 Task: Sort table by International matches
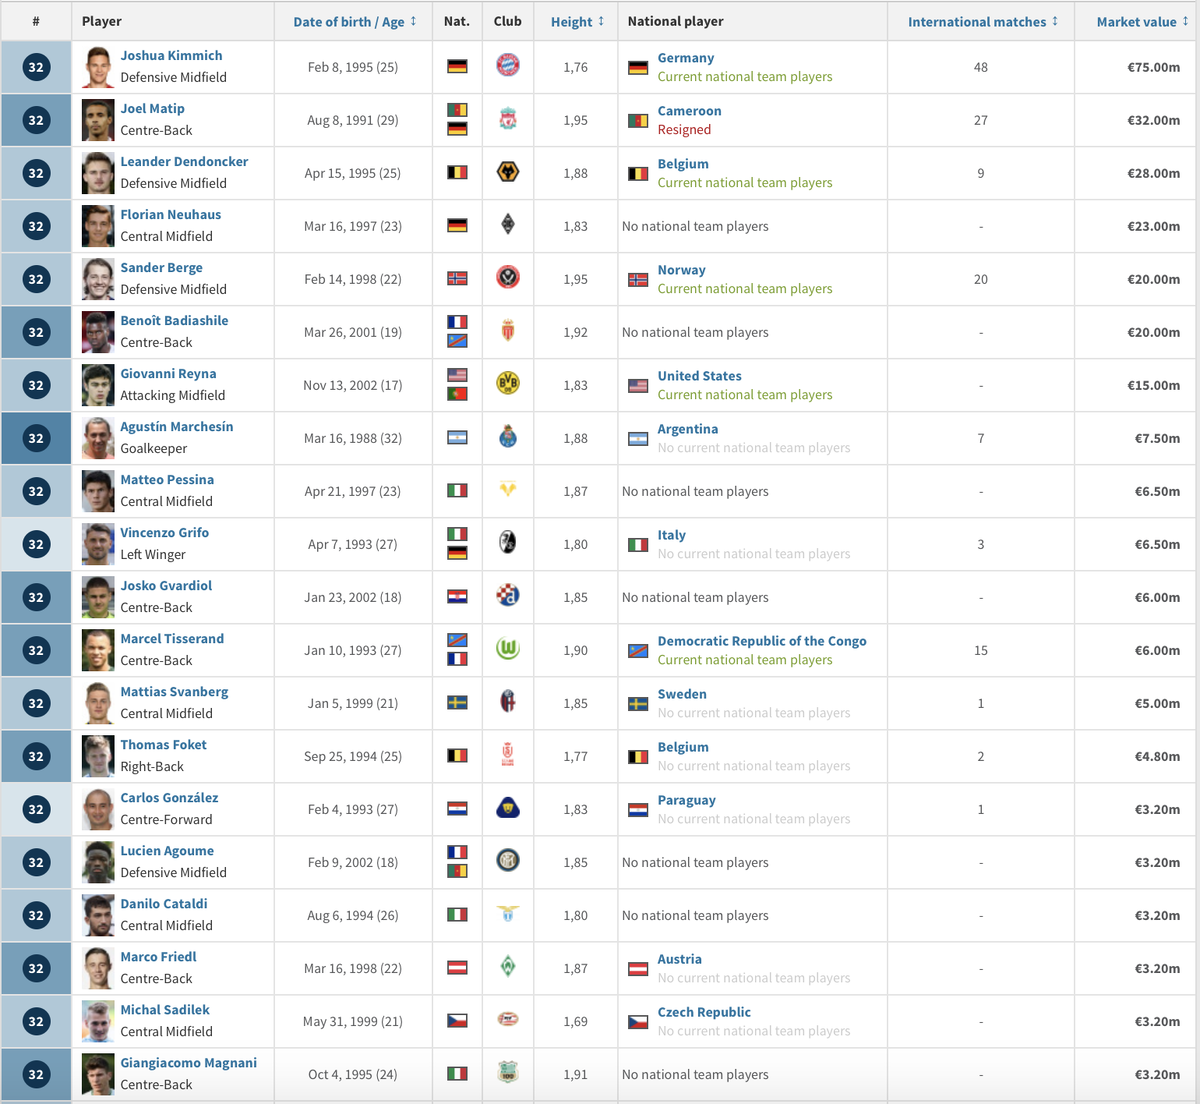point(982,21)
